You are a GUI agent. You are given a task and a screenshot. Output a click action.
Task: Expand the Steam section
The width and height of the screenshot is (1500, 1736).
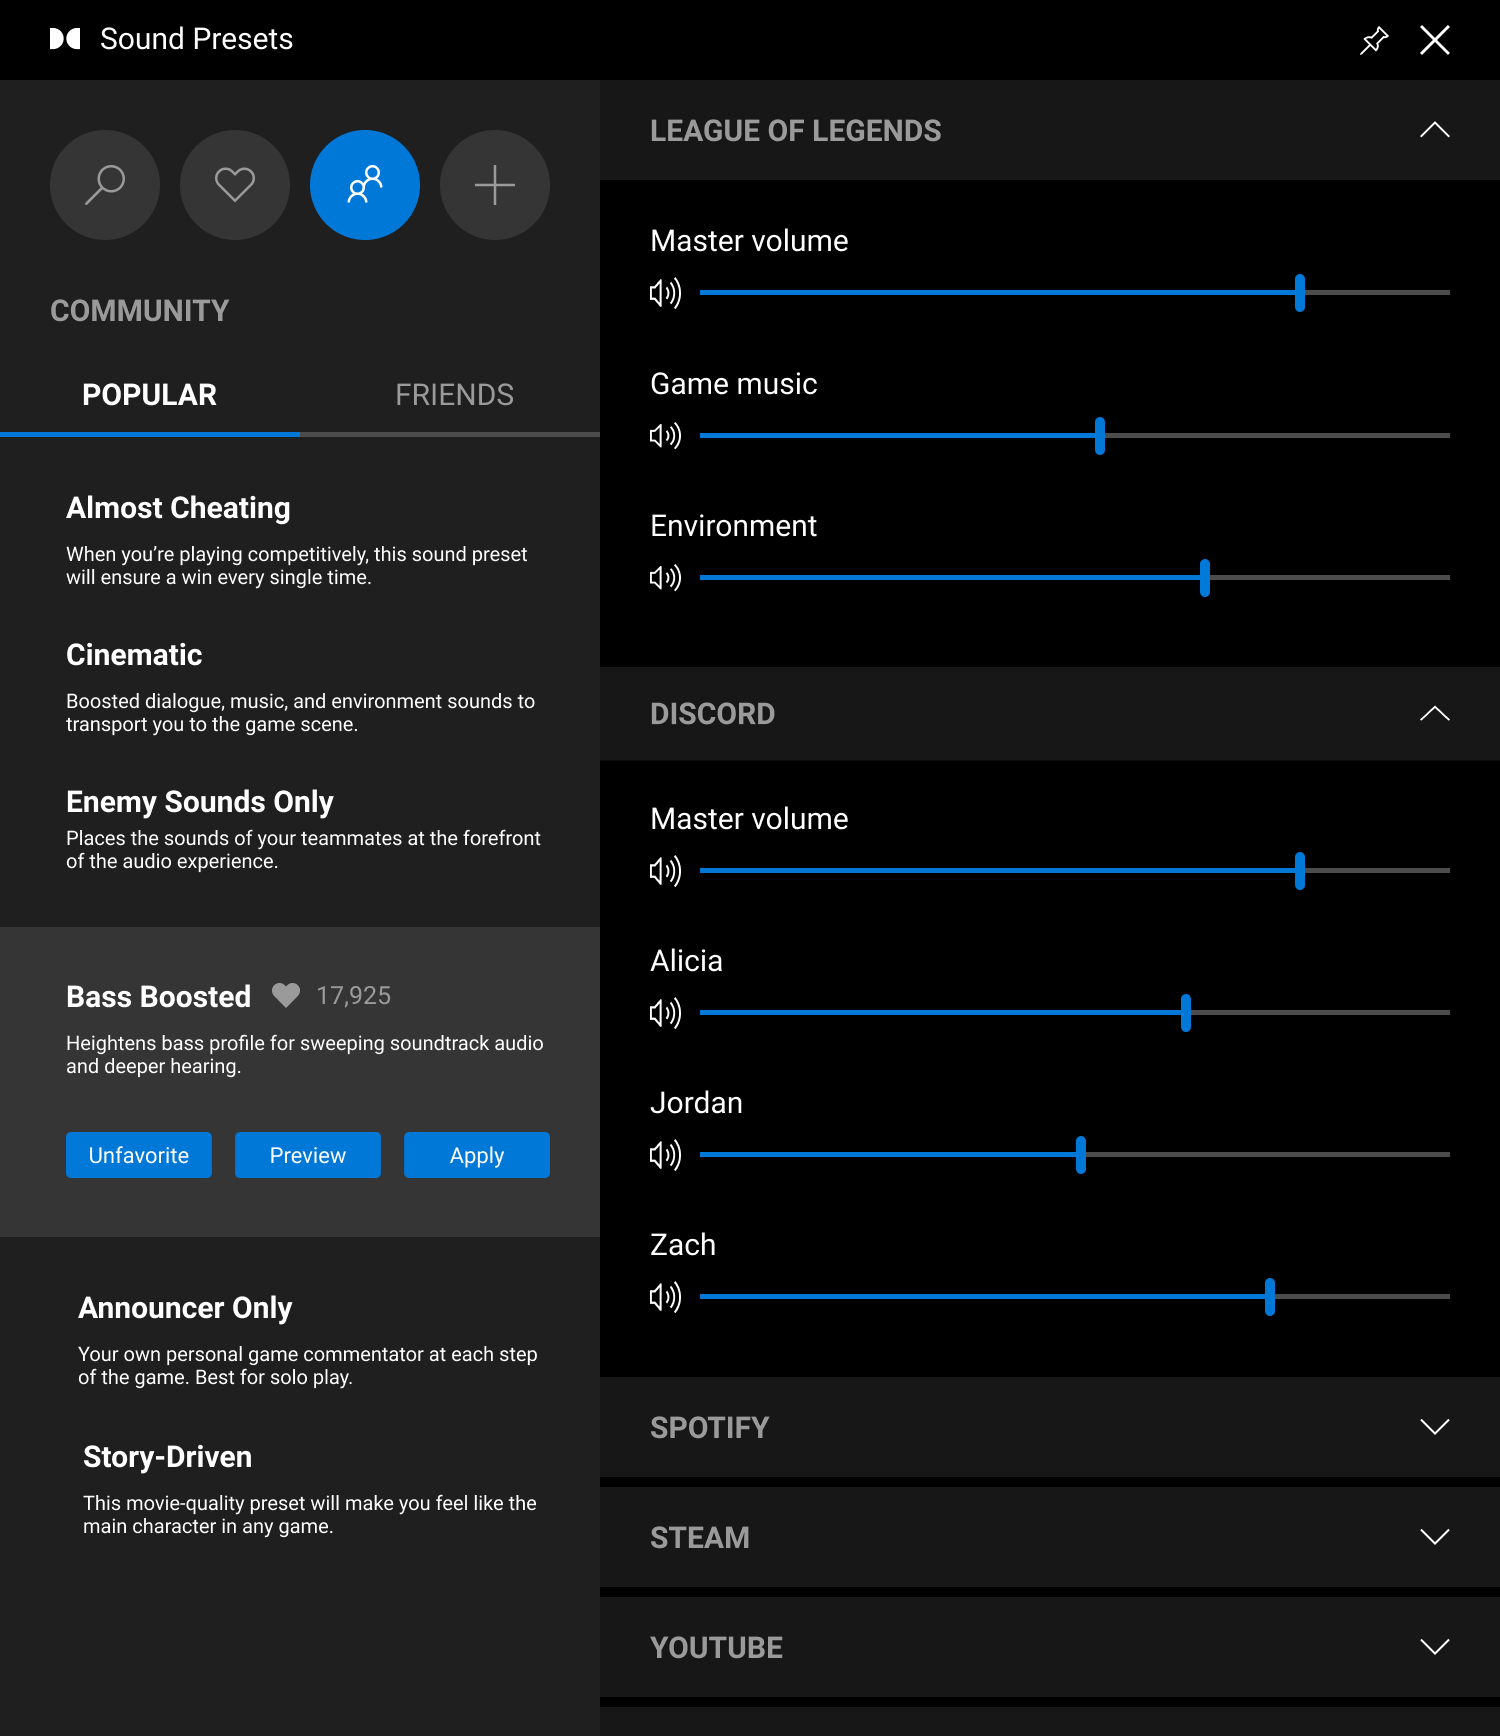click(1435, 1537)
